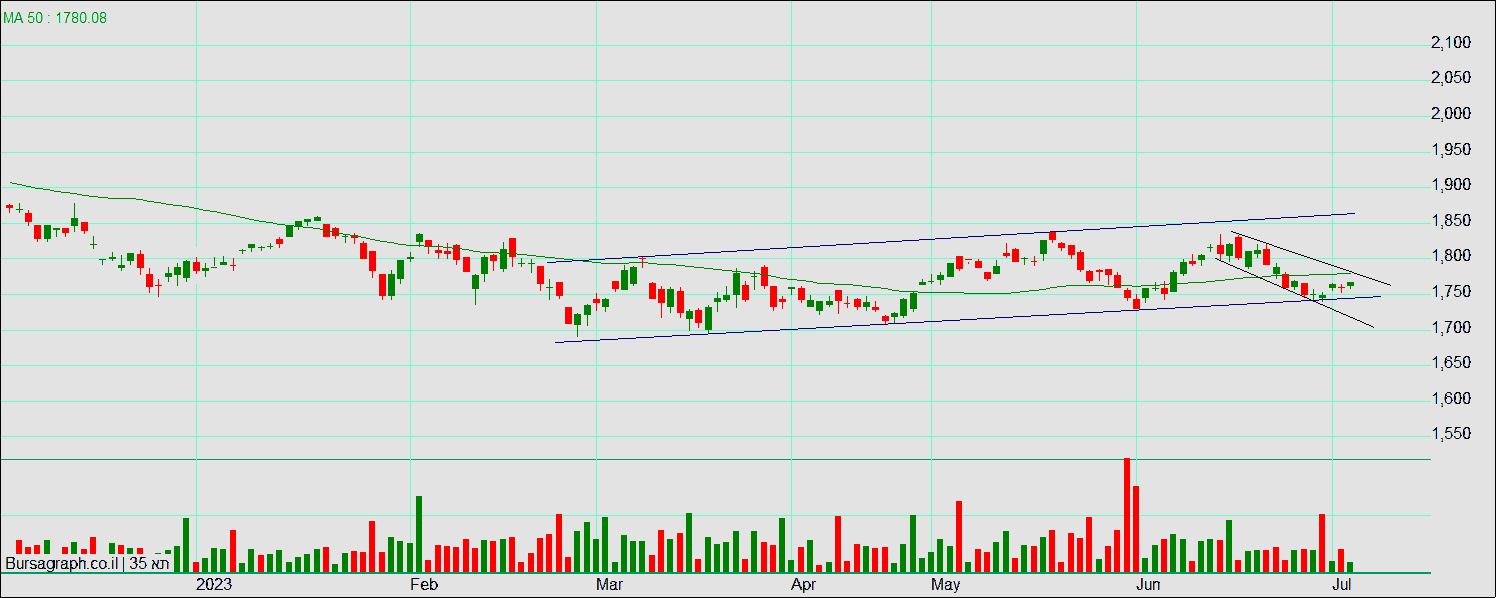Click the 1,700 price axis label
Viewport: 1496px width, 598px height.
[x=1450, y=328]
